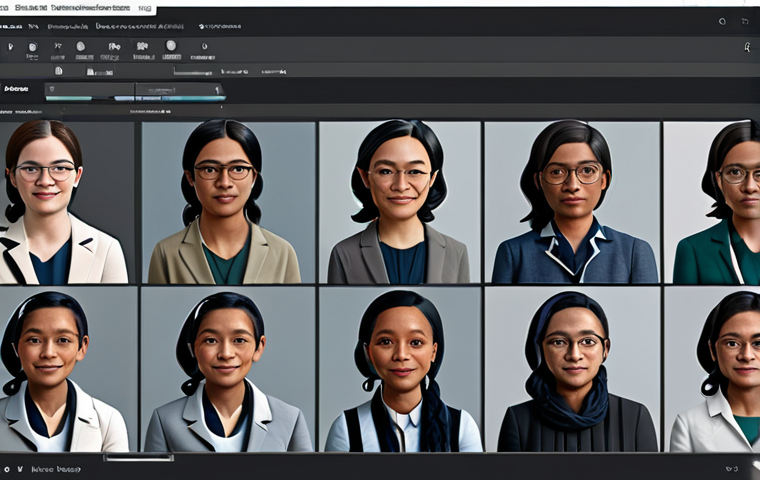Click the horizontal scrollbar thumb above status bar

pos(138,457)
